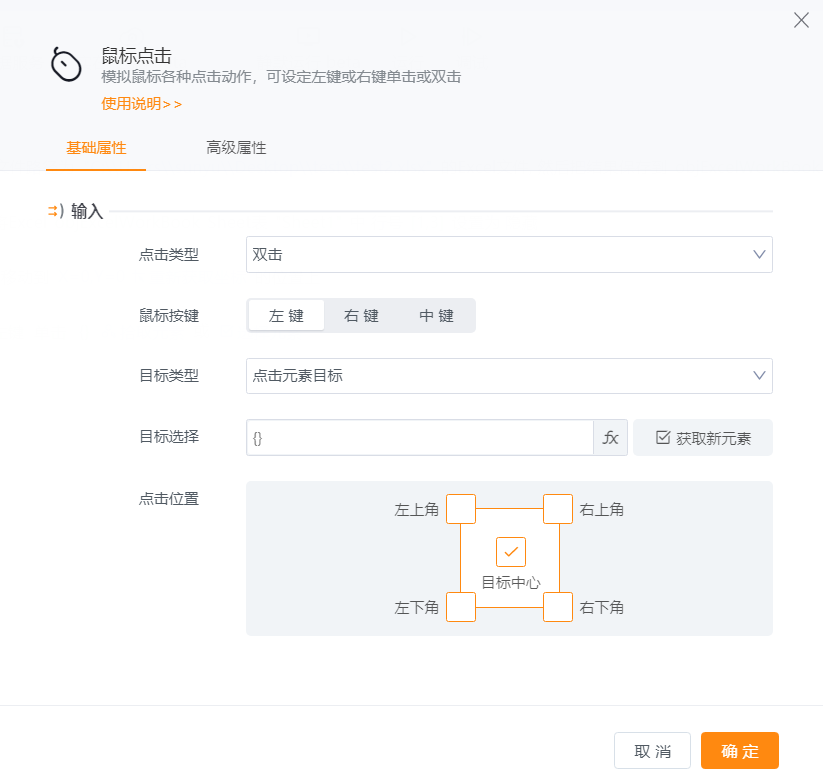823x780 pixels.
Task: Toggle the target center checkbox
Action: pyautogui.click(x=510, y=551)
